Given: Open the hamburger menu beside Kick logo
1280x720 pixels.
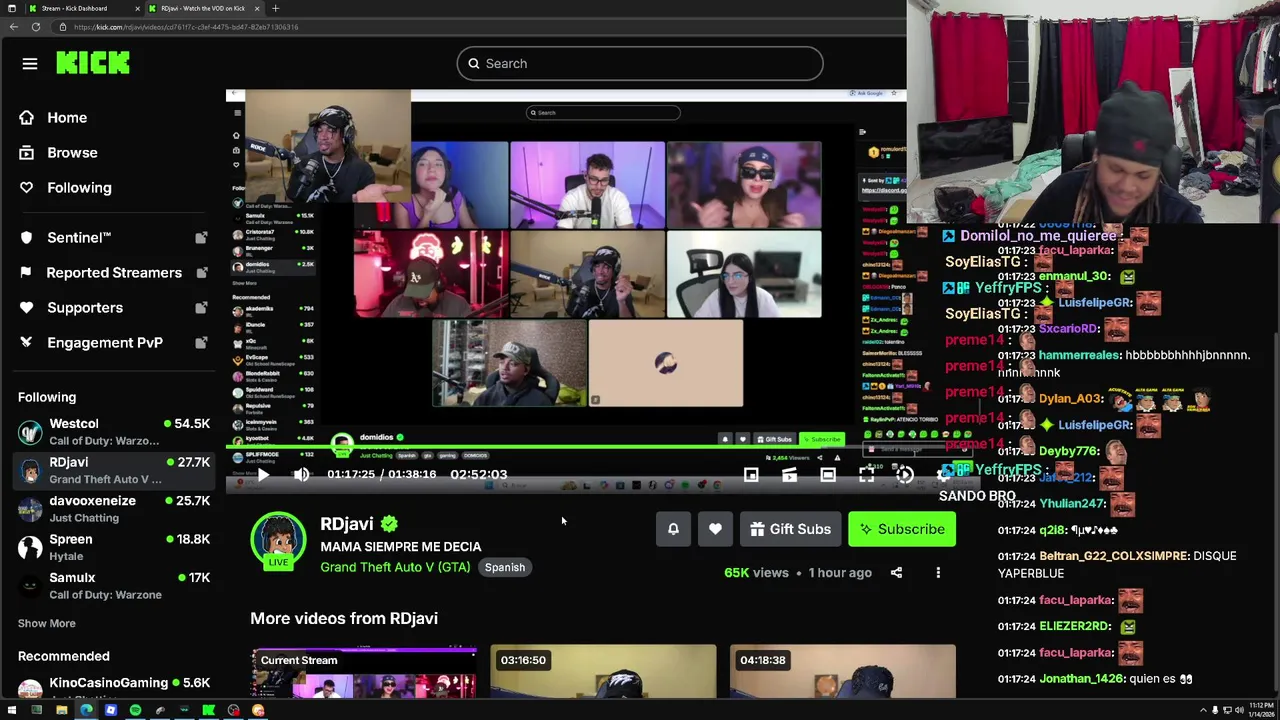Looking at the screenshot, I should [x=30, y=64].
